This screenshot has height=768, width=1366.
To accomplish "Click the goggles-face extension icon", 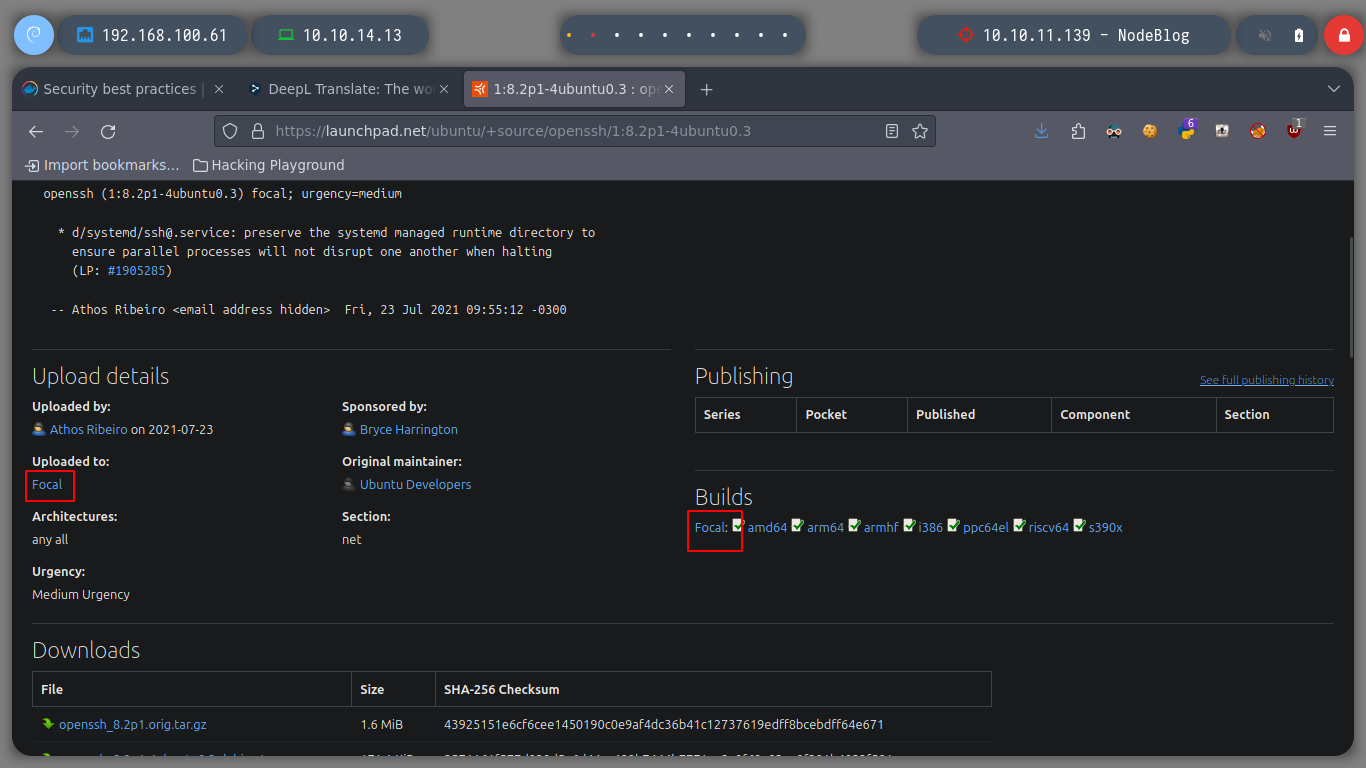I will coord(1114,131).
